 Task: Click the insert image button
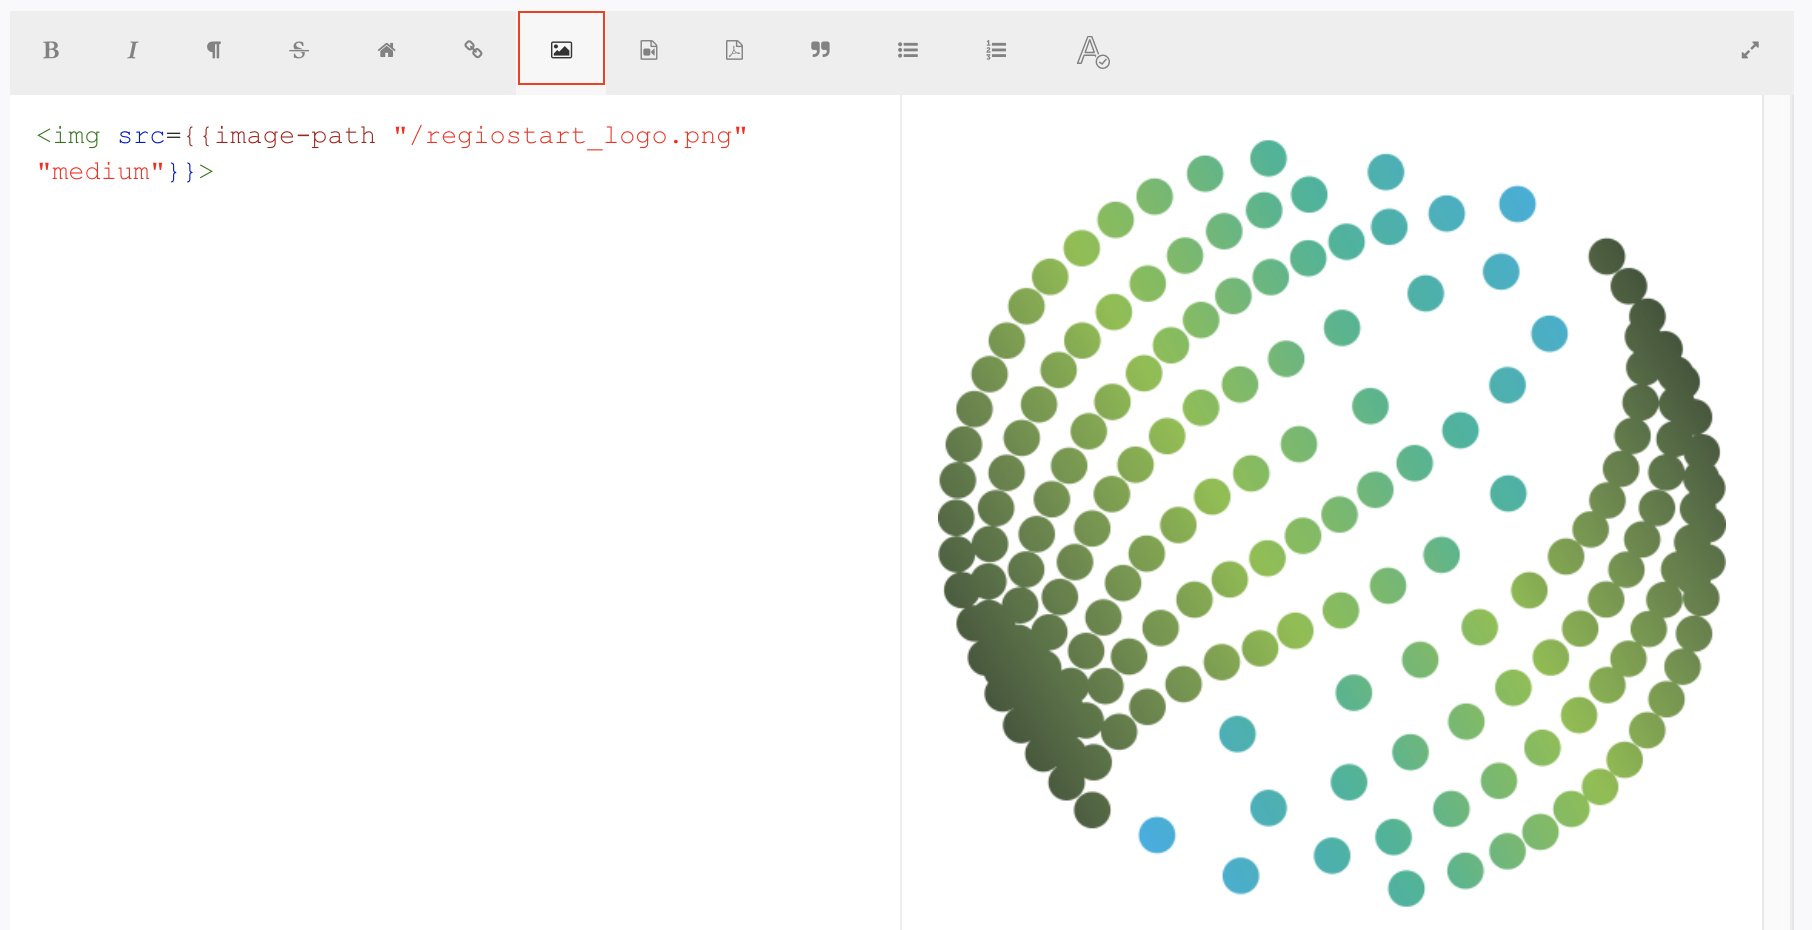[x=561, y=50]
